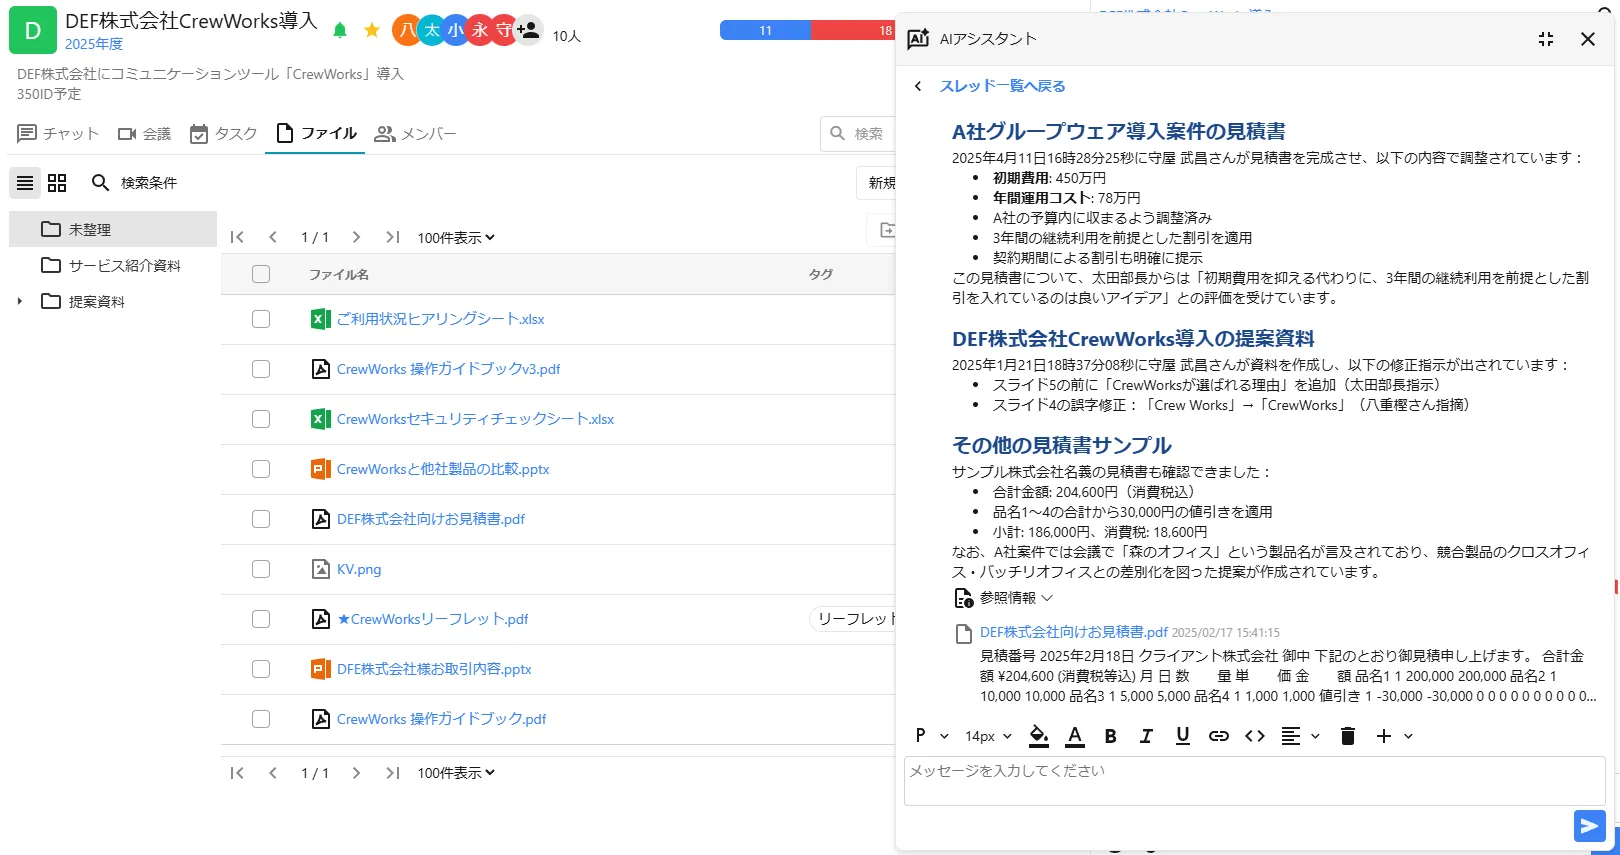Click the AI assistant header icon

point(917,39)
